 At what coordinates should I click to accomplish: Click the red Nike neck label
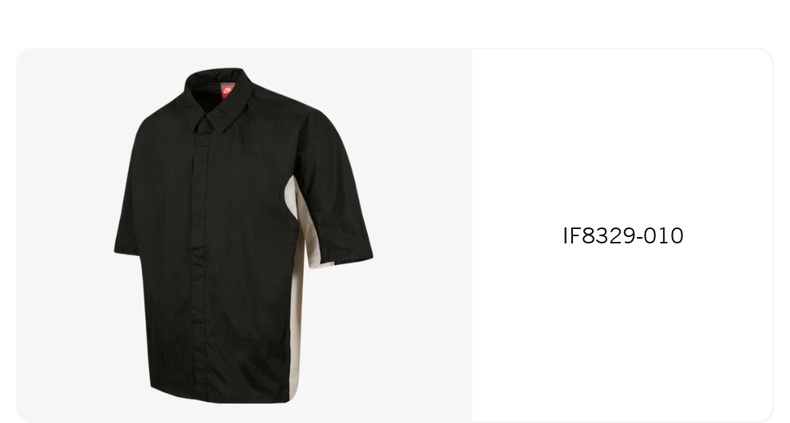(228, 91)
